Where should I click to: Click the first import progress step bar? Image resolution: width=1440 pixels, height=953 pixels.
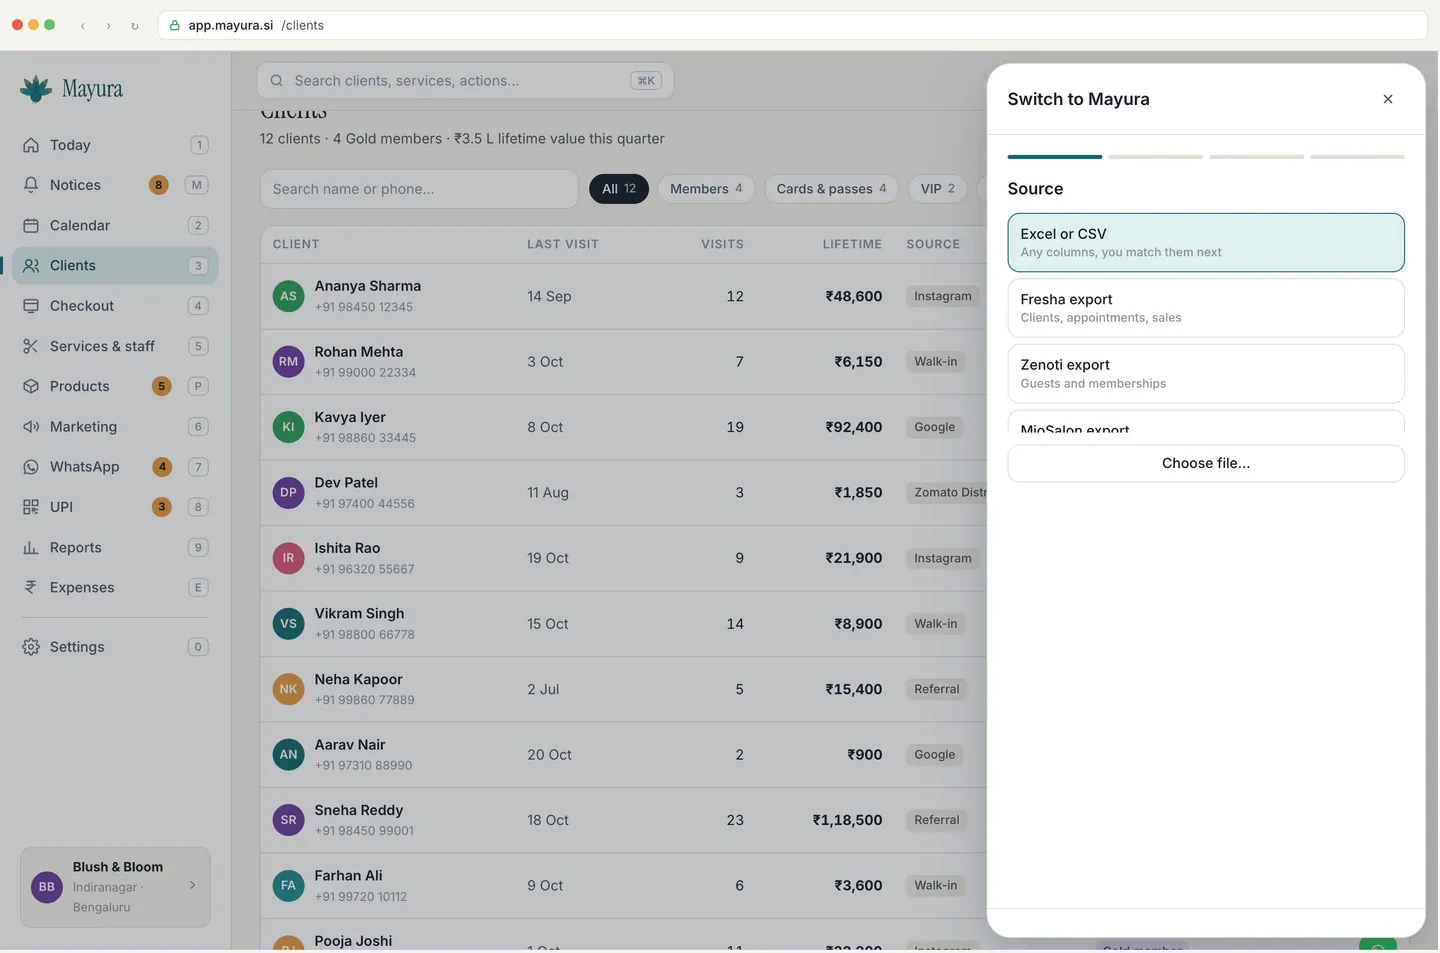pos(1055,157)
